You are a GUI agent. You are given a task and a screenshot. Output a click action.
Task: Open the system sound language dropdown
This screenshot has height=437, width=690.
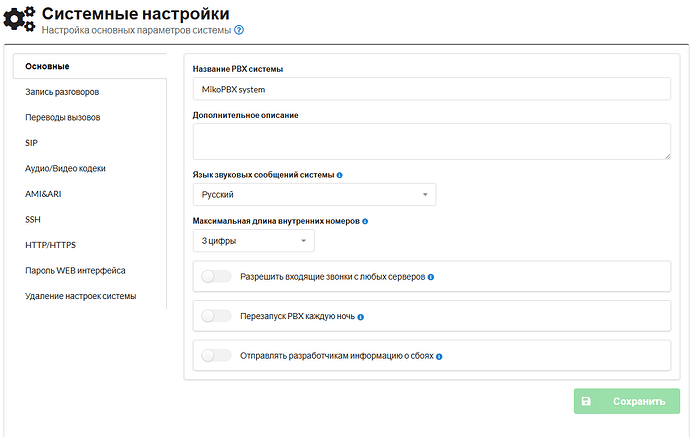[x=313, y=195]
